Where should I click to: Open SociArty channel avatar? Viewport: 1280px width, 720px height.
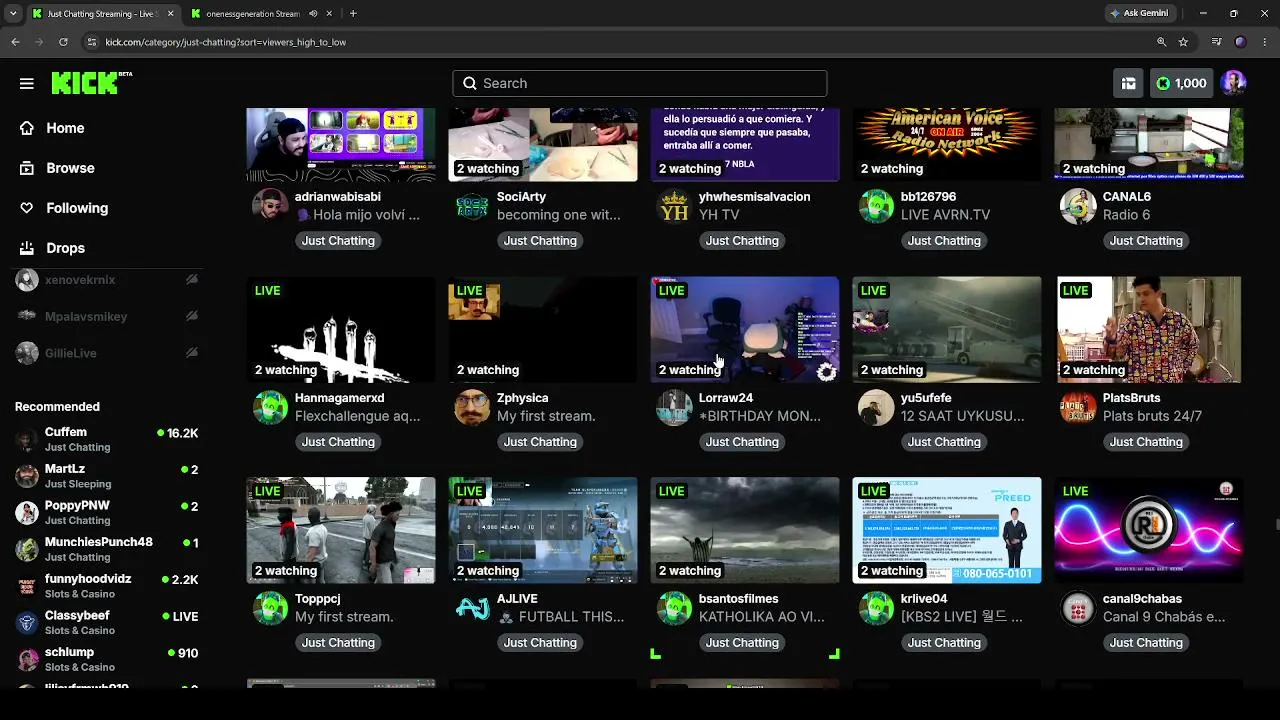(x=472, y=206)
